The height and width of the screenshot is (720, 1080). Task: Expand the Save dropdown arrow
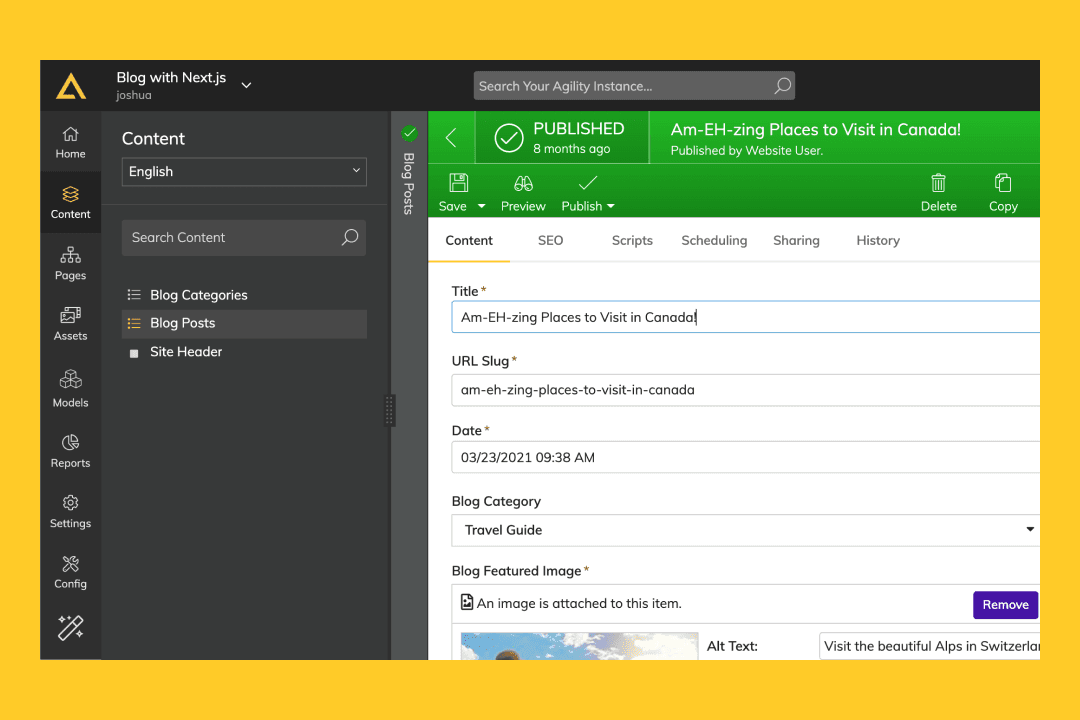[x=481, y=206]
